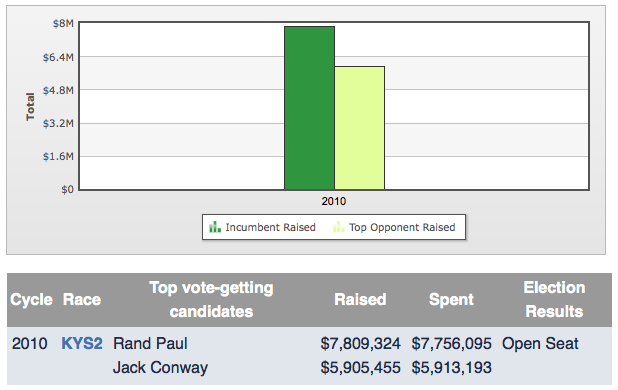618x390 pixels.
Task: Click the Top vote-getting candidates header
Action: point(211,300)
